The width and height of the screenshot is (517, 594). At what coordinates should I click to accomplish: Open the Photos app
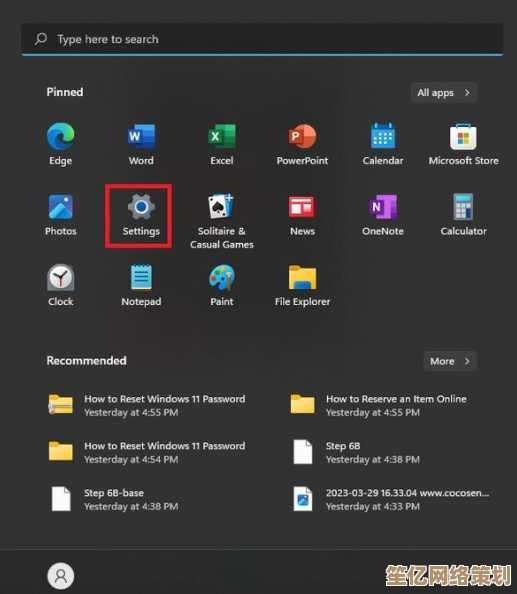pos(61,215)
